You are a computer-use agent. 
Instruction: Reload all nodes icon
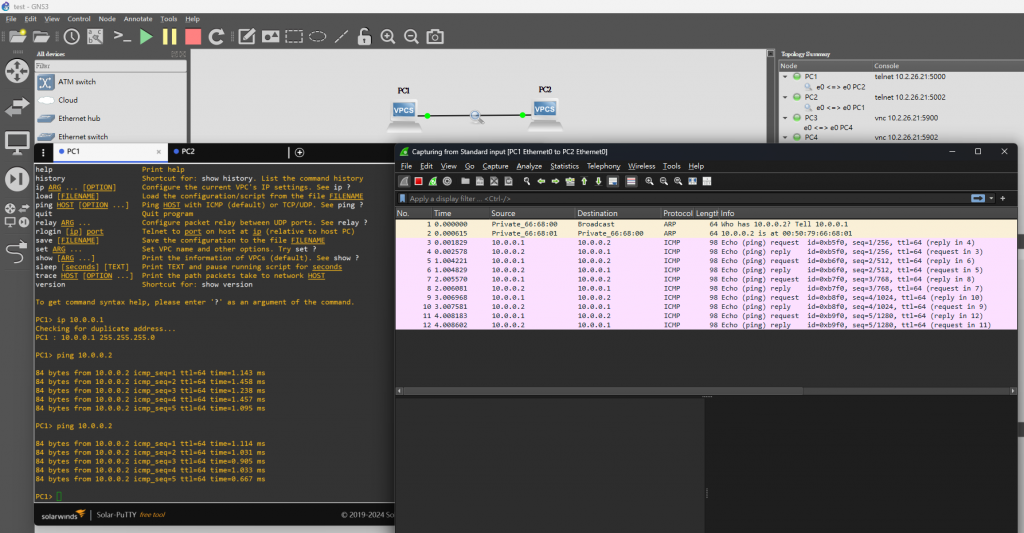click(216, 37)
